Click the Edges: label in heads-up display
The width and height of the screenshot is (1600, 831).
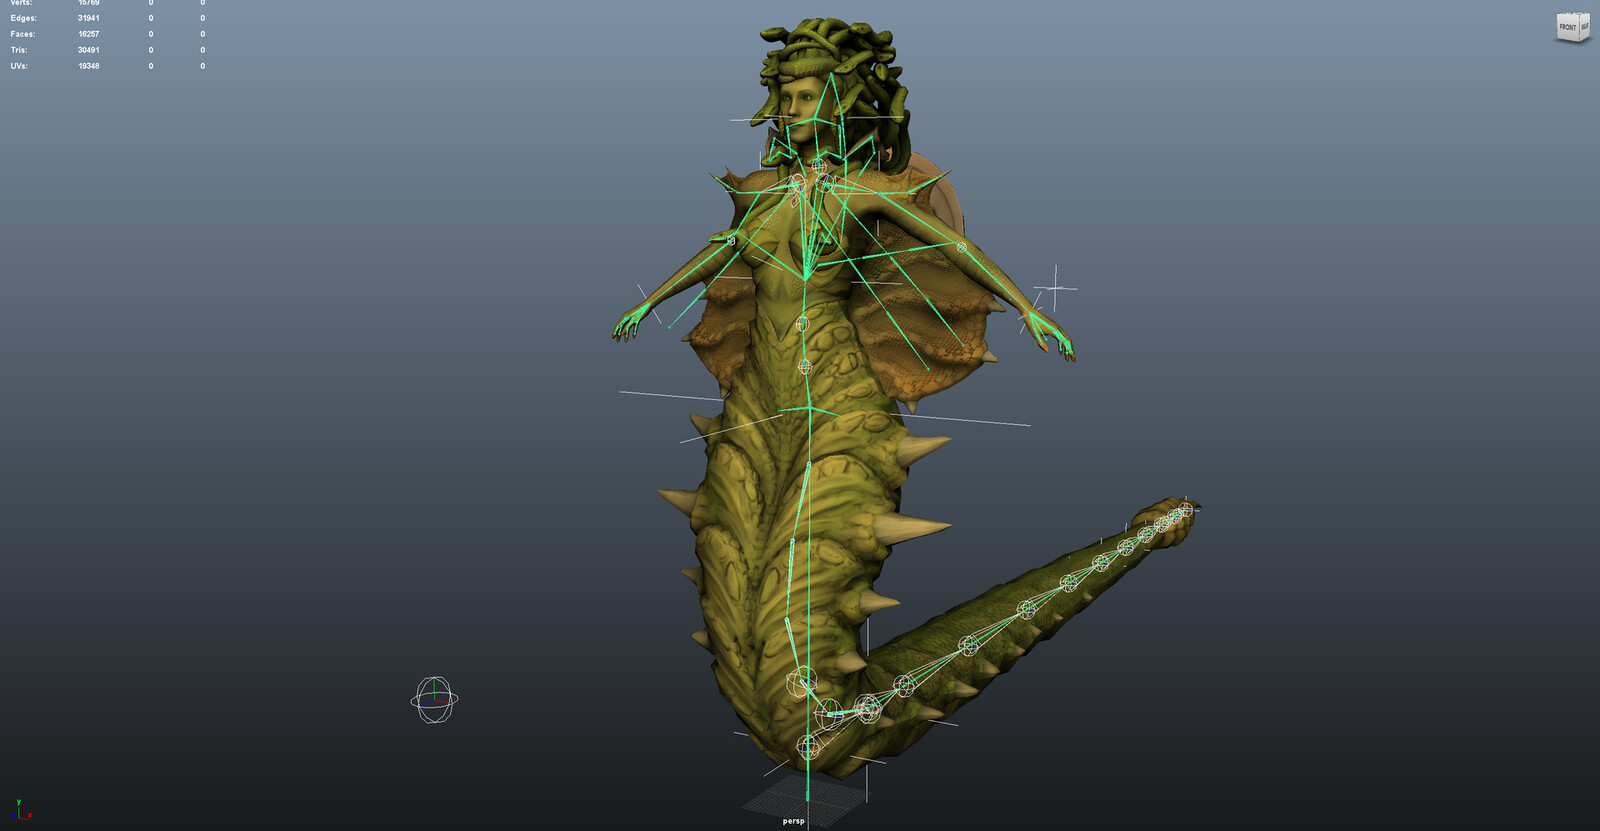pos(23,18)
